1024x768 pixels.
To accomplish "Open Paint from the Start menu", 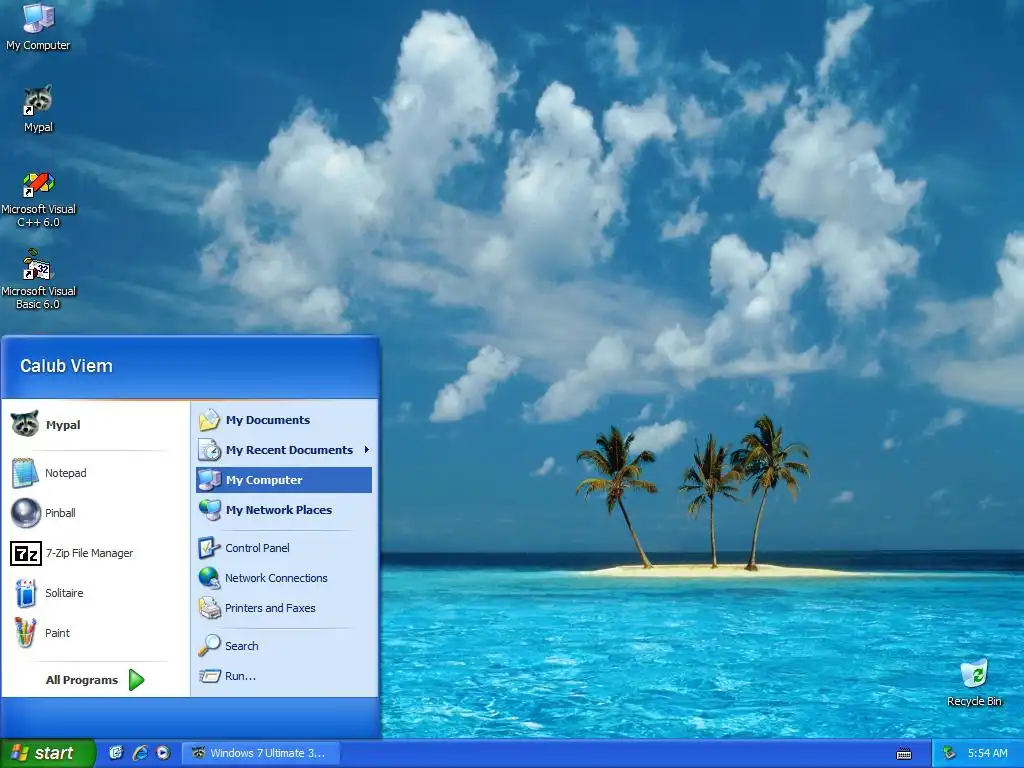I will click(95, 633).
